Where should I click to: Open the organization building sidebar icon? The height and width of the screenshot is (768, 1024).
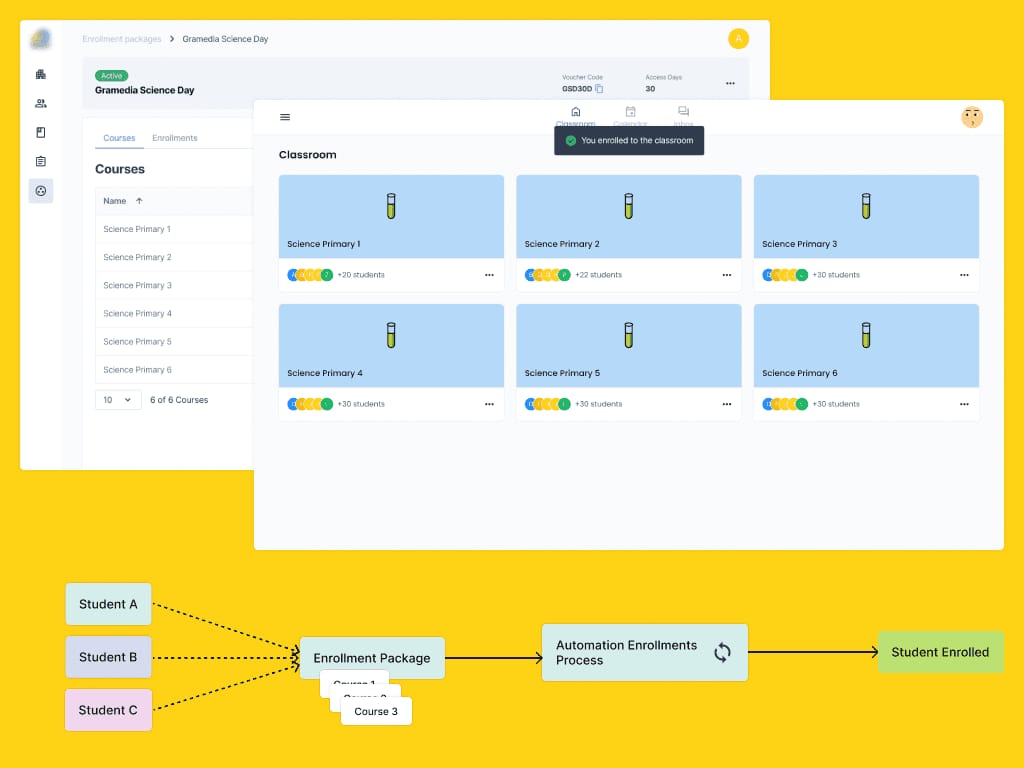pos(40,74)
